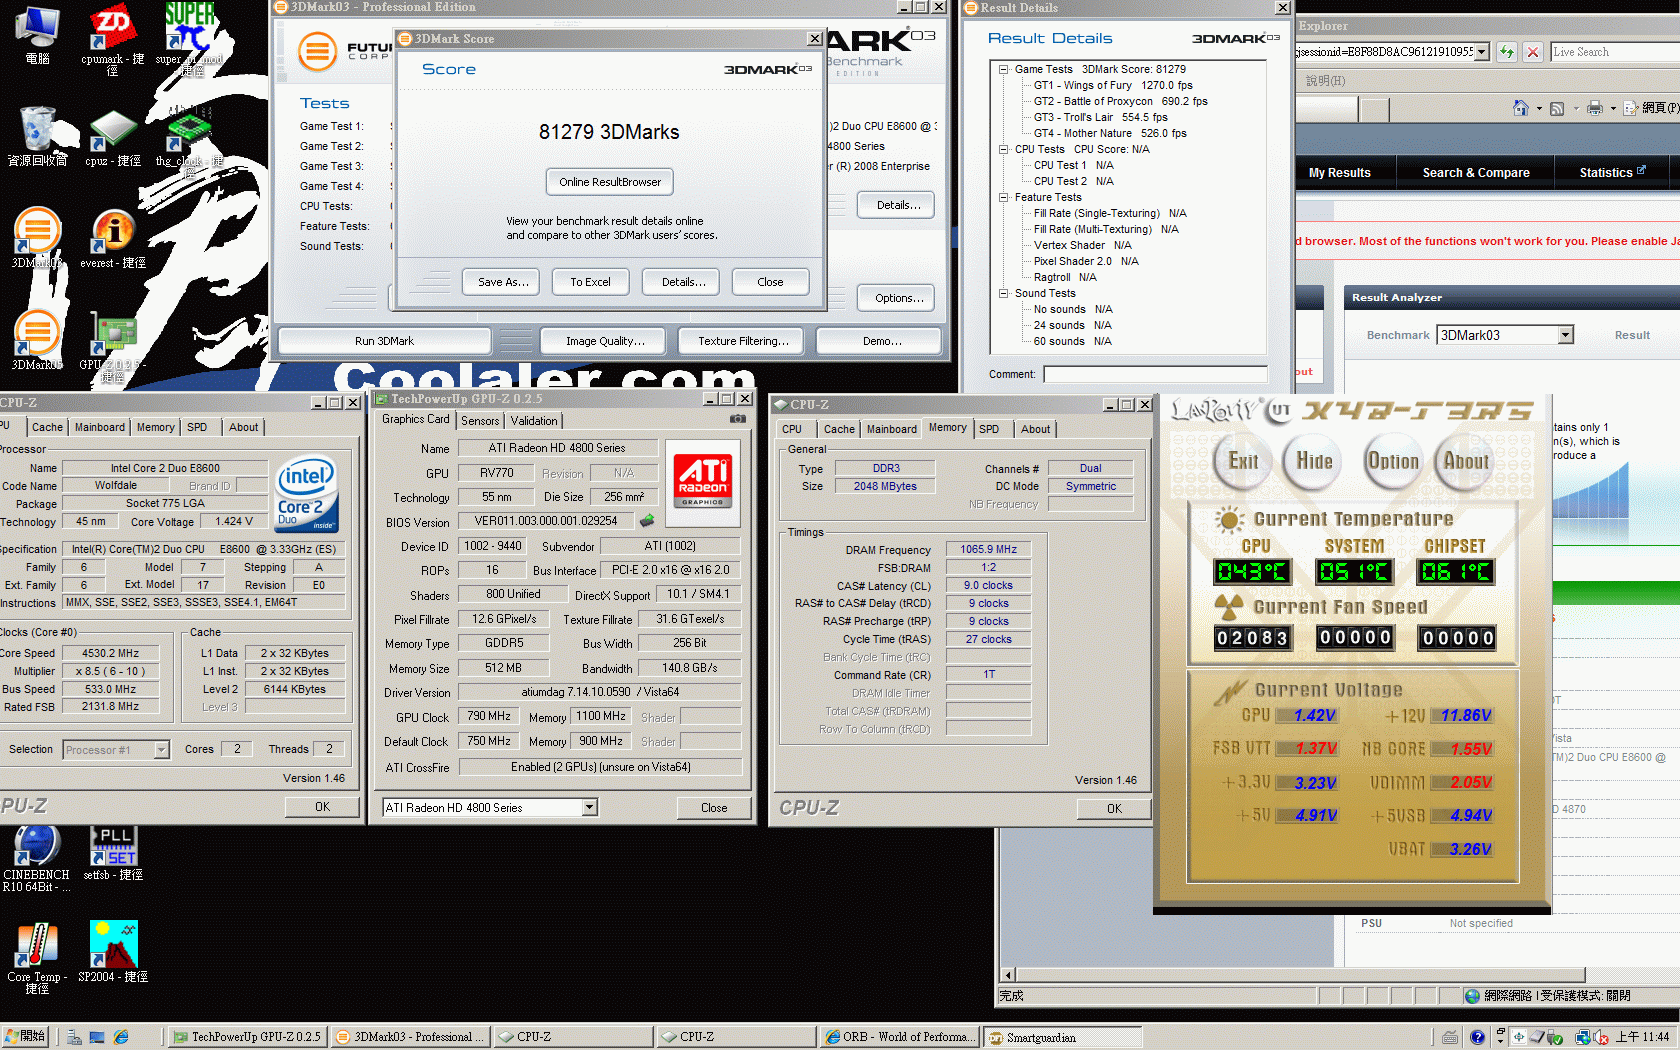
Task: Click the Online ResultBrowser button
Action: tap(610, 182)
